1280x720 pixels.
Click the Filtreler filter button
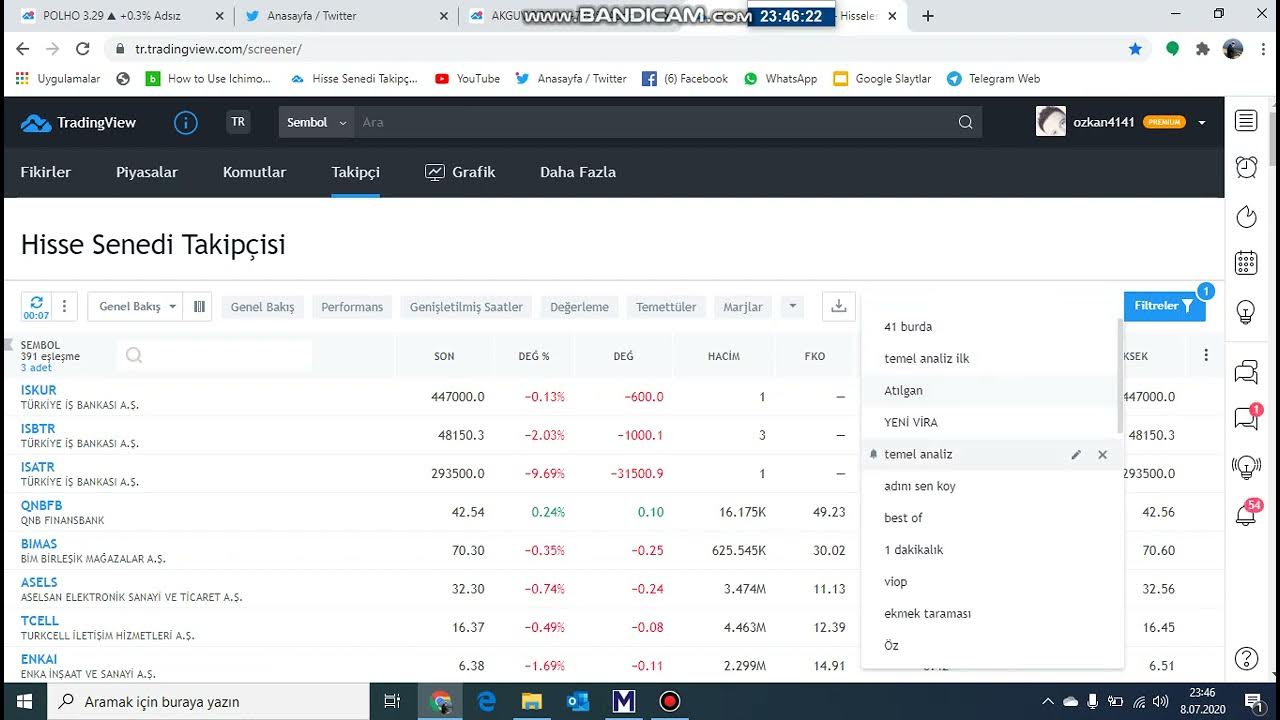tap(1165, 306)
